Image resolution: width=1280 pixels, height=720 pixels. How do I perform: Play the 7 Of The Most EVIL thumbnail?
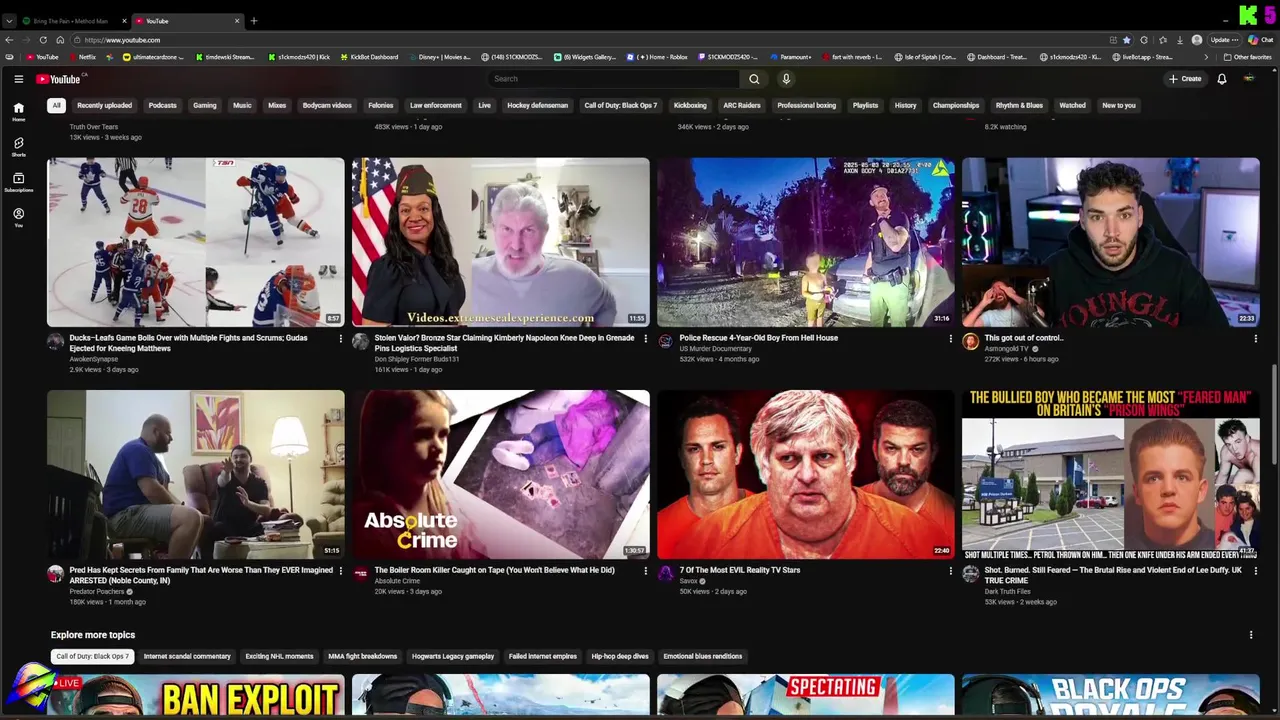tap(806, 474)
